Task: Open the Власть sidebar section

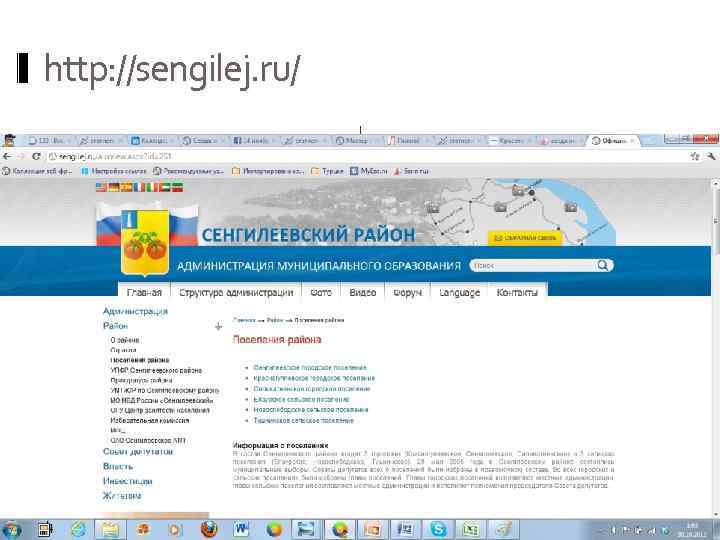Action: coord(118,467)
